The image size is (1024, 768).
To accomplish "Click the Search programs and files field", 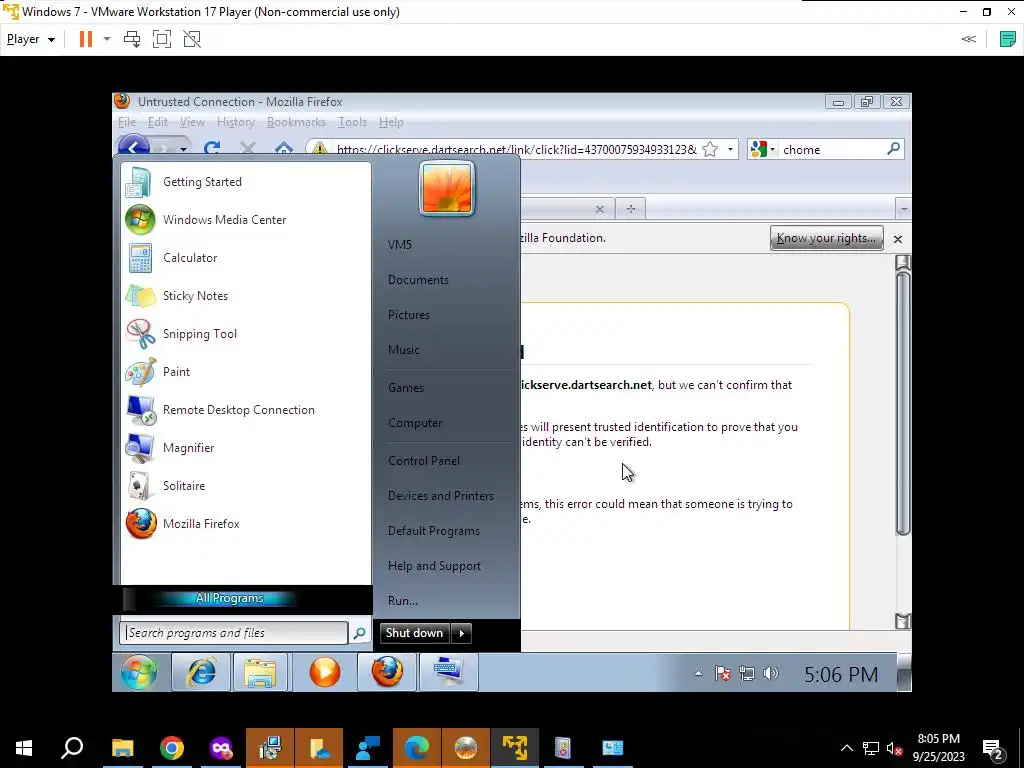I will coord(234,633).
